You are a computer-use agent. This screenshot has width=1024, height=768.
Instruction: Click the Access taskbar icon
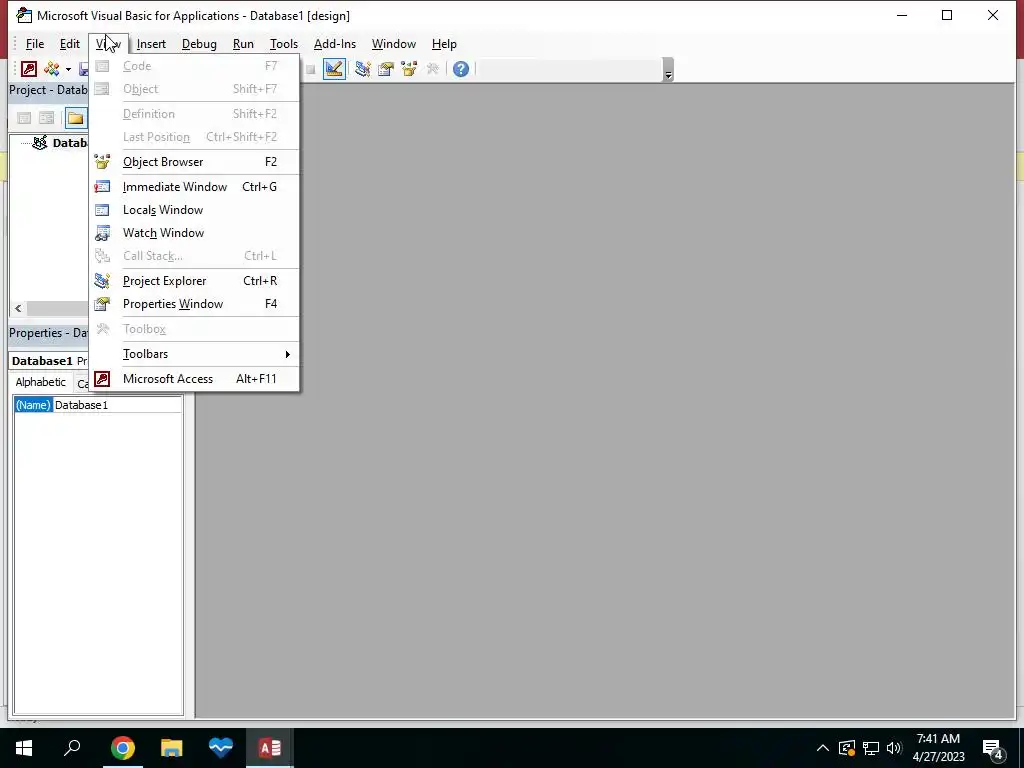point(270,748)
